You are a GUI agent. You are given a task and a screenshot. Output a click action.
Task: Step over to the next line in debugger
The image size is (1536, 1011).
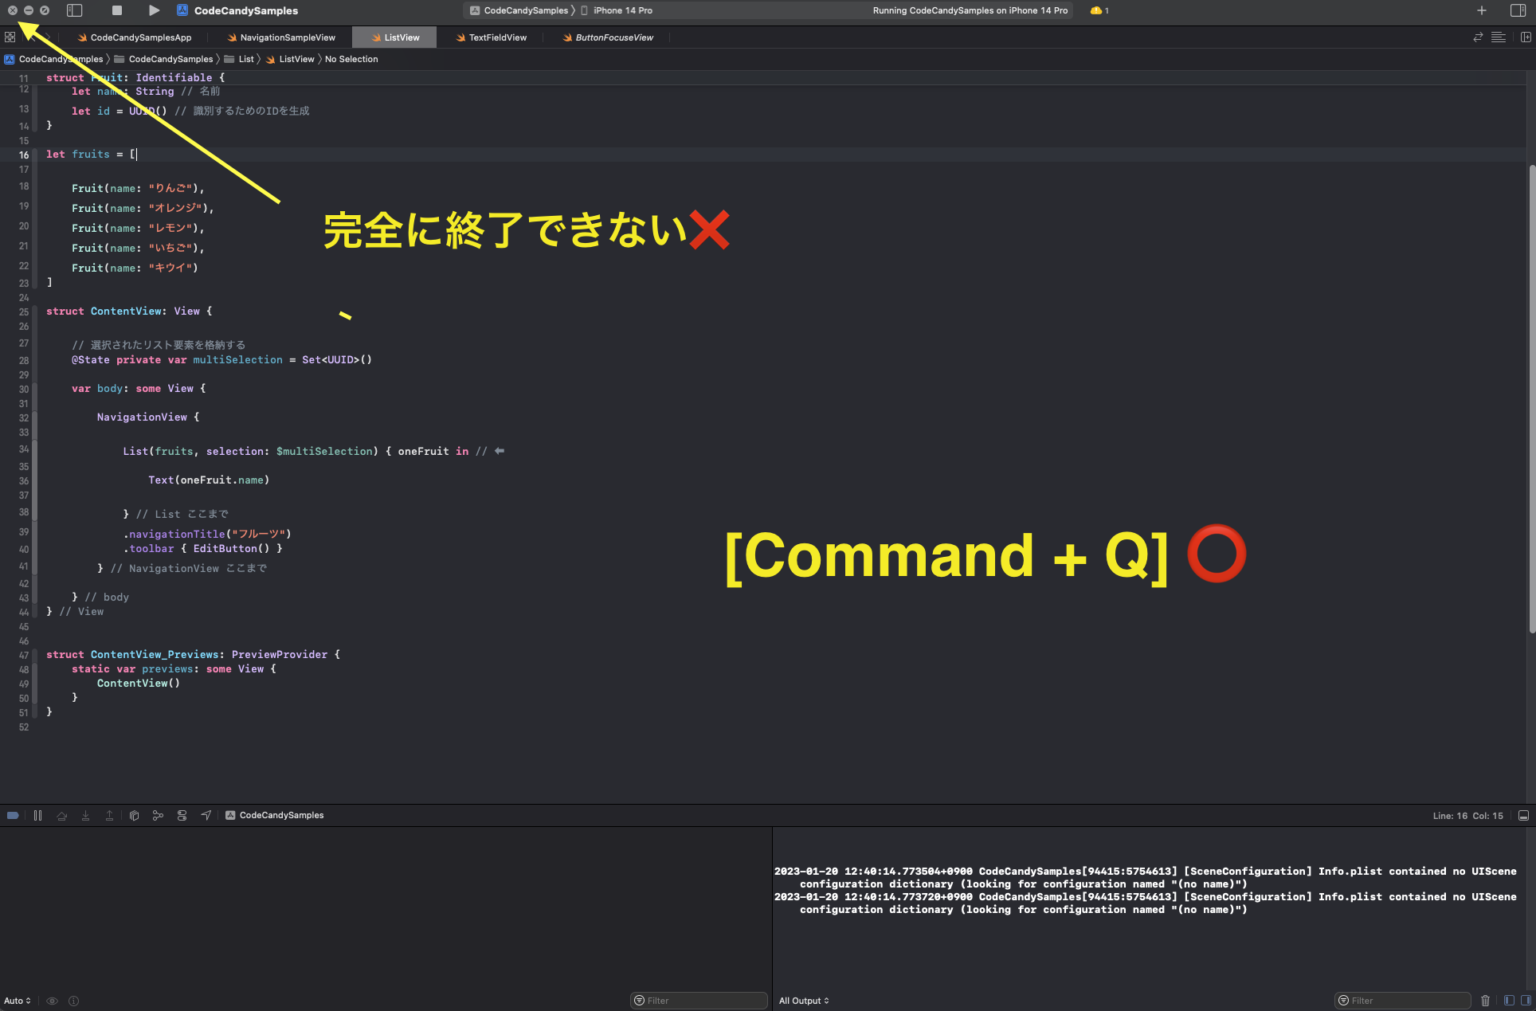62,815
